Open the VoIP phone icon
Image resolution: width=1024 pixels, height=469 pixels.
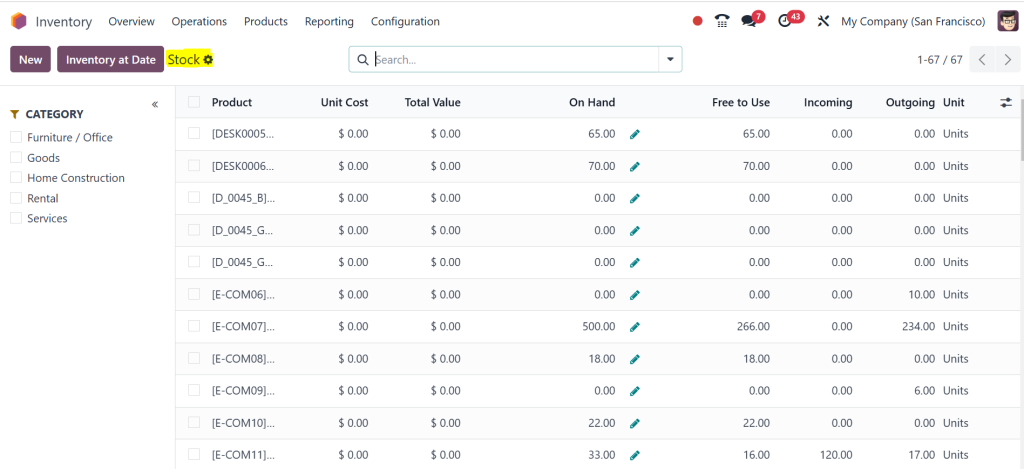click(722, 21)
